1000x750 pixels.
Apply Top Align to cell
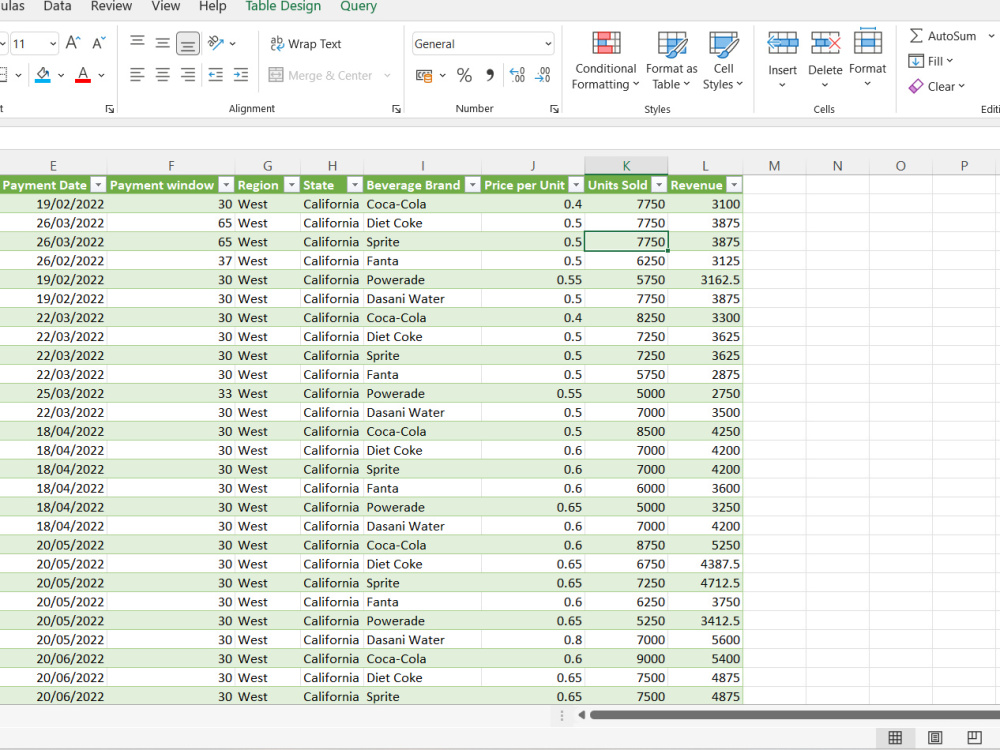tap(137, 43)
